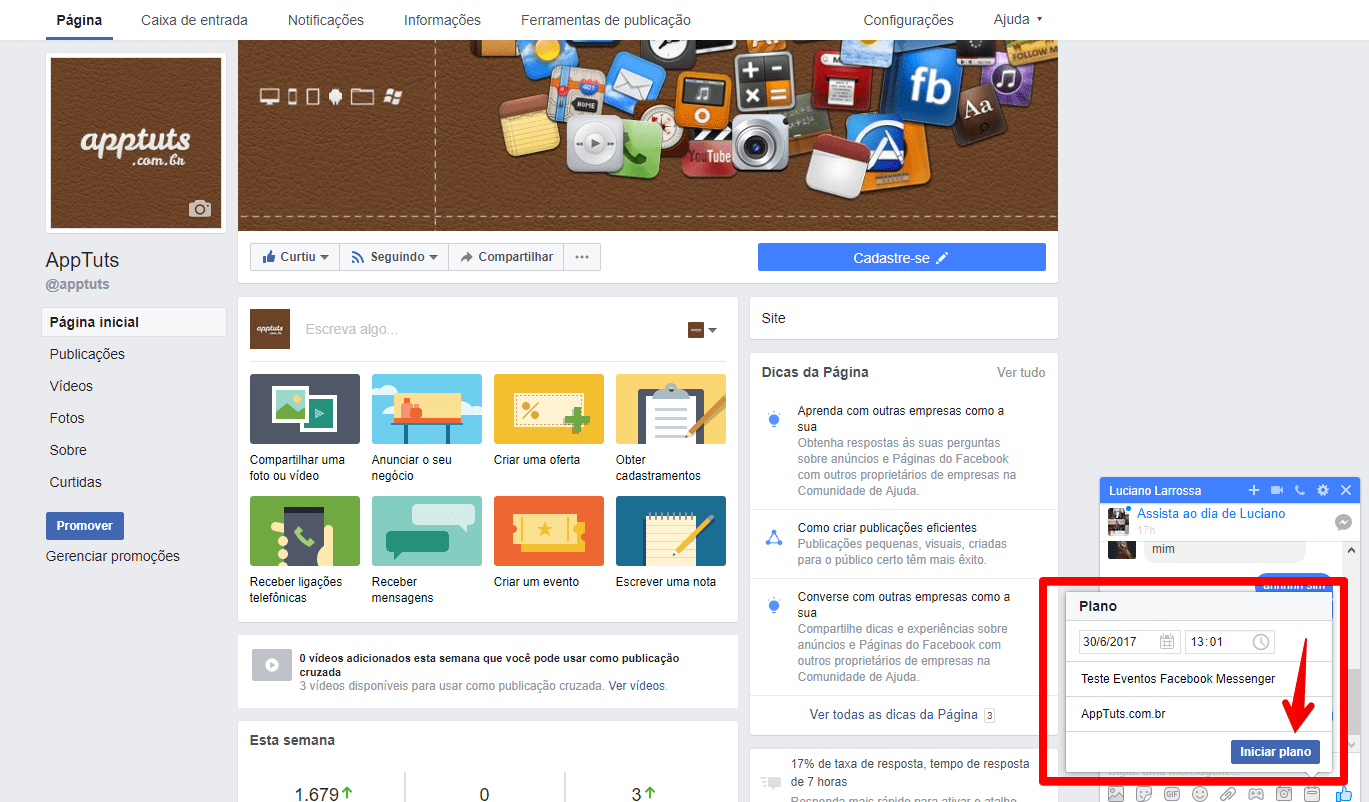1369x802 pixels.
Task: Take a photo with the chat camera icon
Action: point(1284,794)
